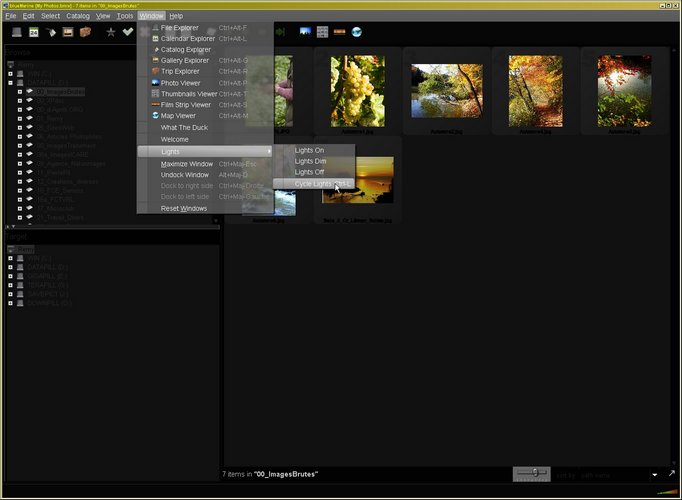Screen dimensions: 682x500
Task: Select Lights Dim option
Action: [x=310, y=161]
